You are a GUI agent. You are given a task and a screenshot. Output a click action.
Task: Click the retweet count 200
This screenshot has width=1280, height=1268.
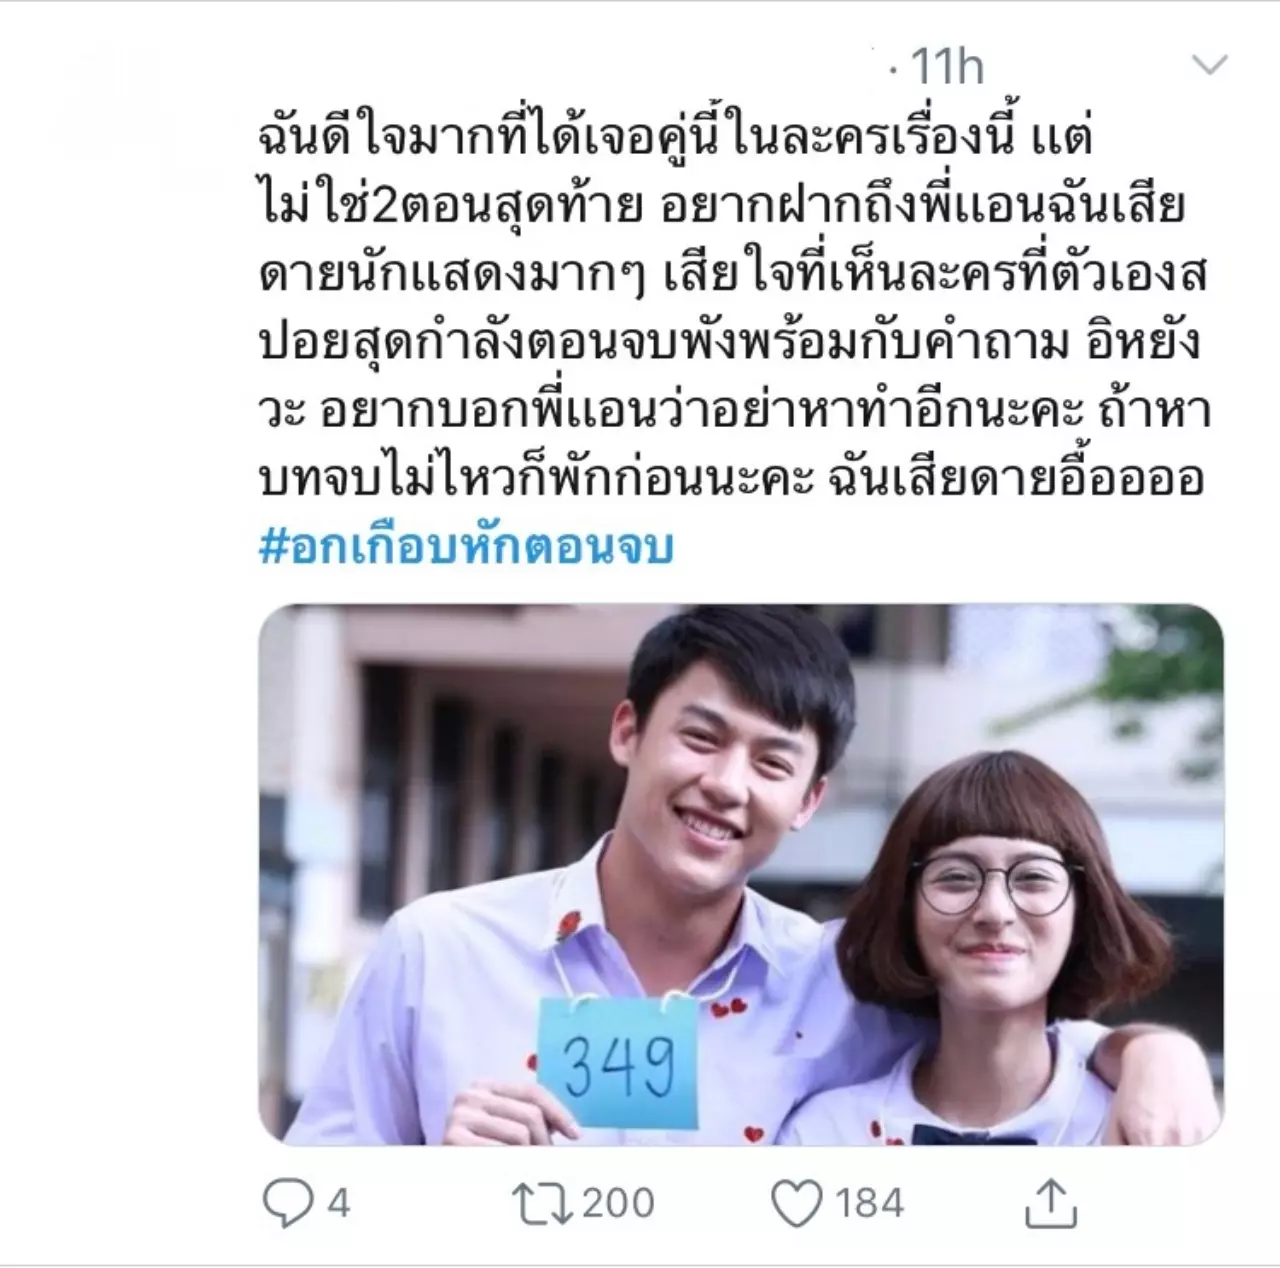click(618, 1203)
